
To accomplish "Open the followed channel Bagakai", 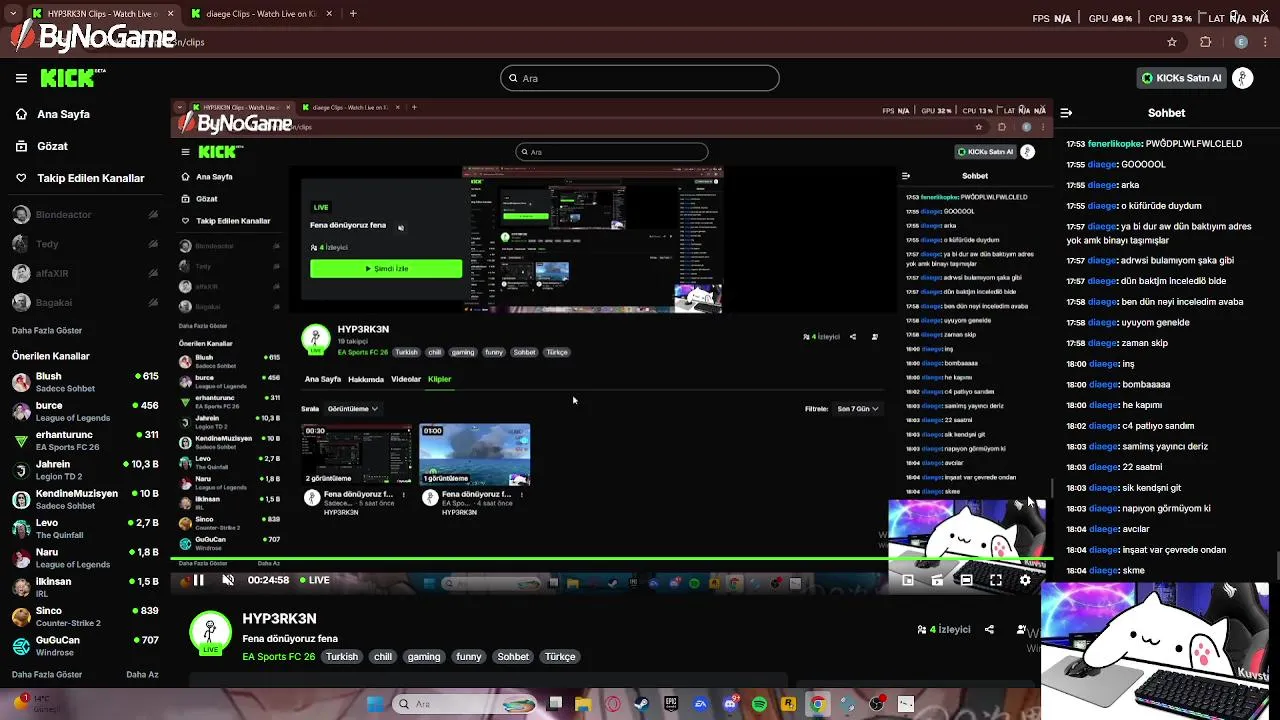I will click(85, 302).
